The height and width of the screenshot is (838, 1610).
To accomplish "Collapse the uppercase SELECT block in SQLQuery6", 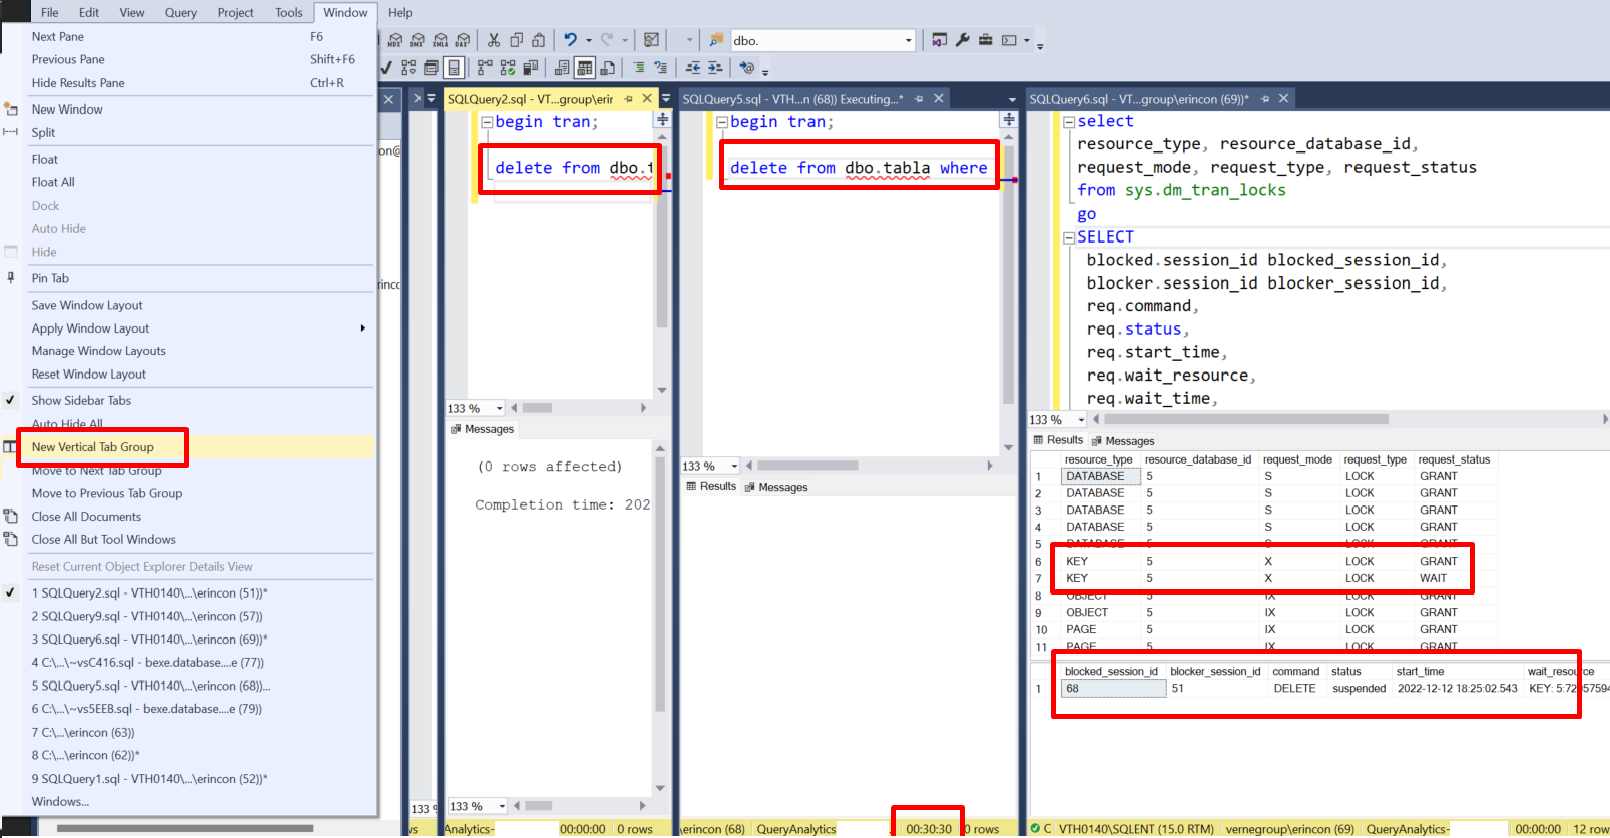I will tap(1069, 238).
